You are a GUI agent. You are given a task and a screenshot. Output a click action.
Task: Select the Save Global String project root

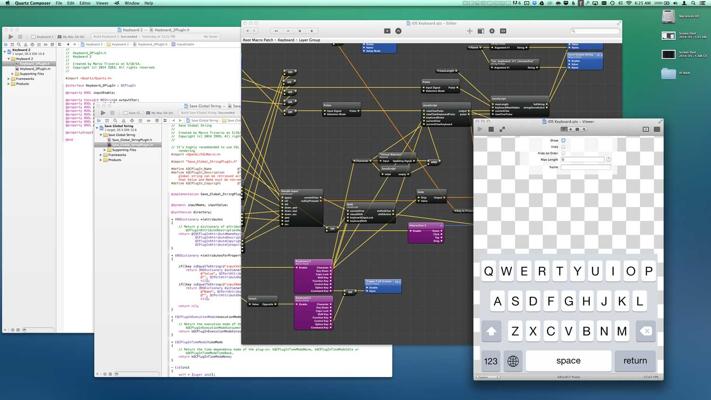click(x=119, y=127)
